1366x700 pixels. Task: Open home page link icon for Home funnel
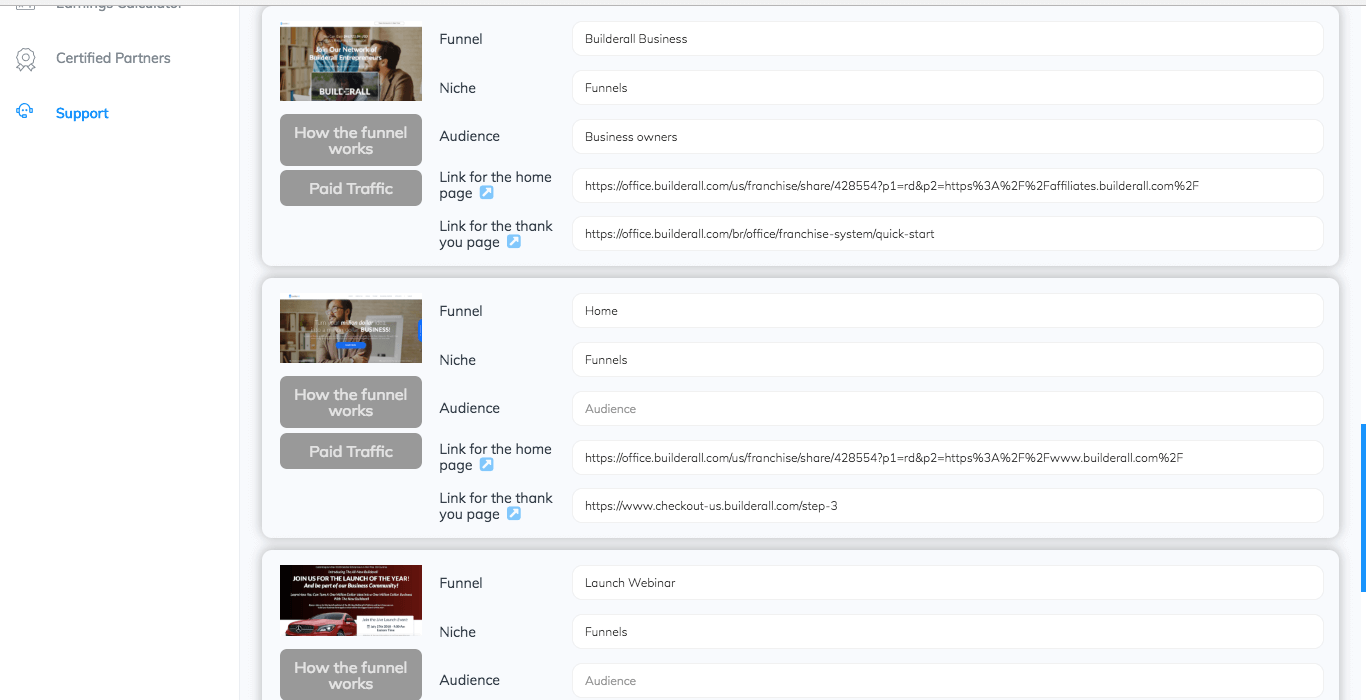tap(487, 465)
